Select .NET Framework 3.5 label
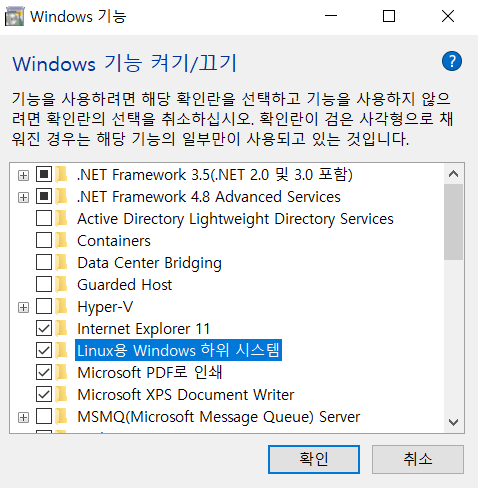The width and height of the screenshot is (478, 488). pos(215,175)
